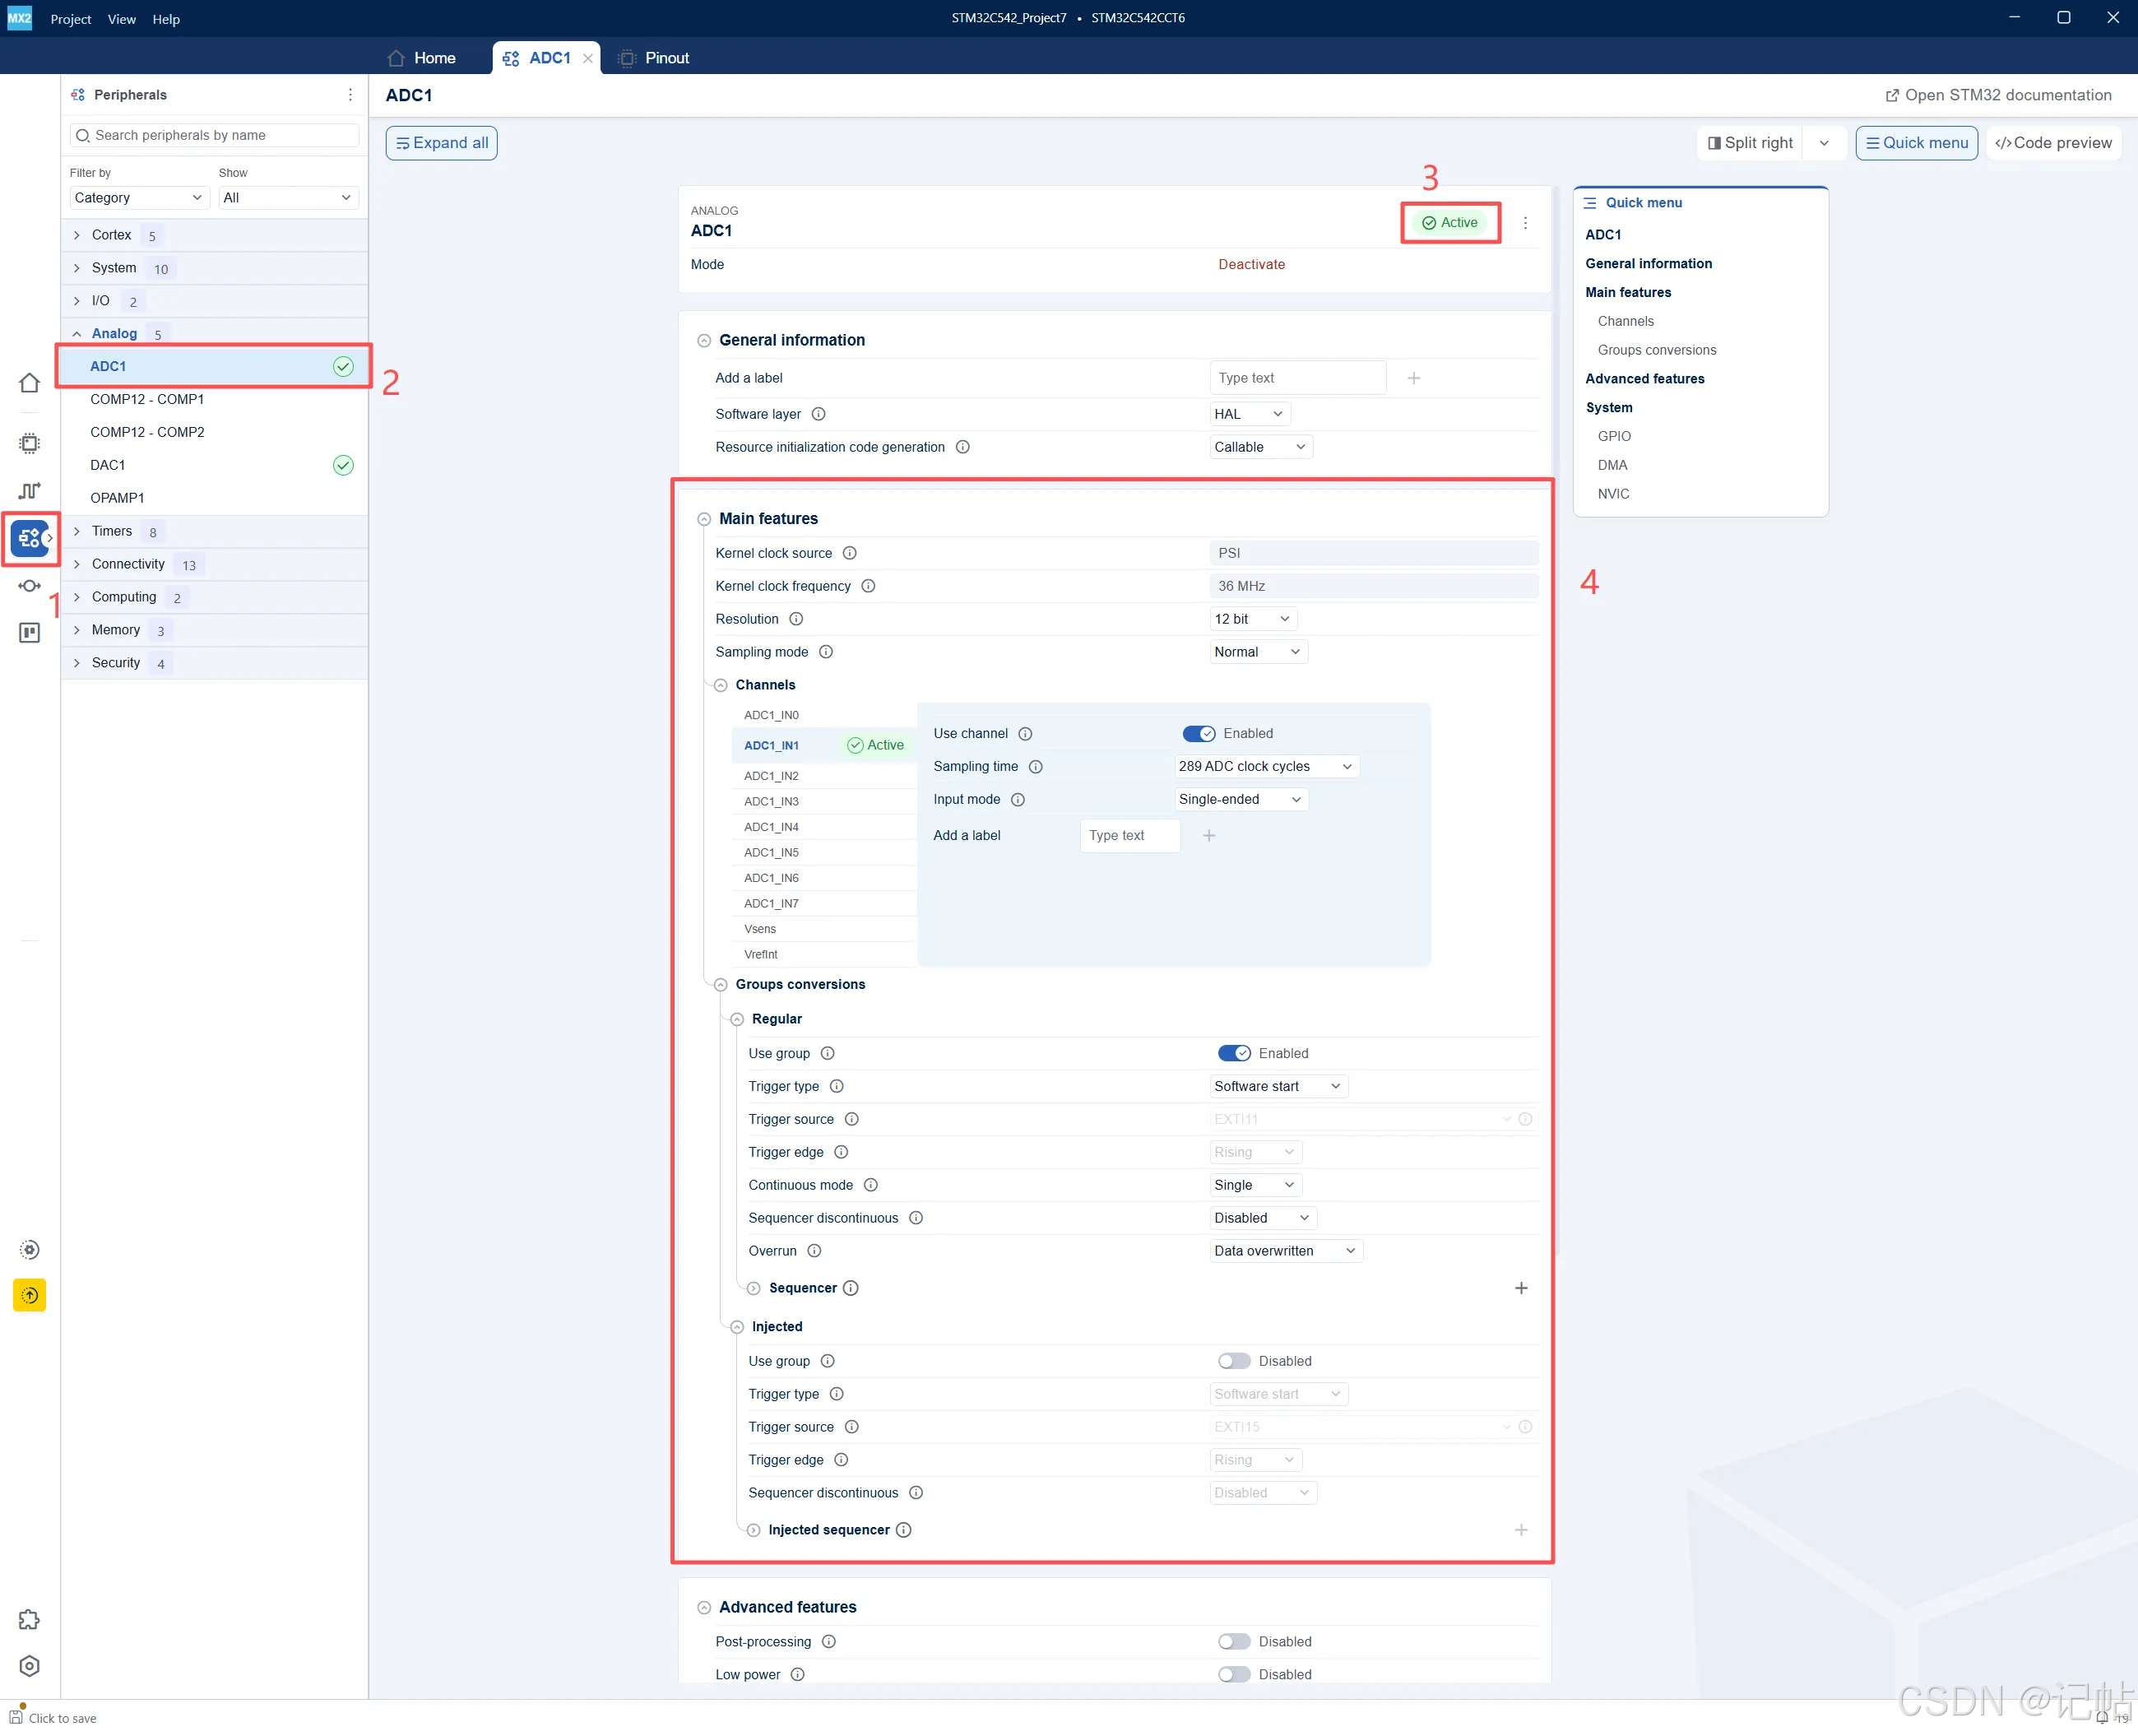Open Resource initialization Callable dropdown
Image resolution: width=2138 pixels, height=1736 pixels.
(1260, 447)
